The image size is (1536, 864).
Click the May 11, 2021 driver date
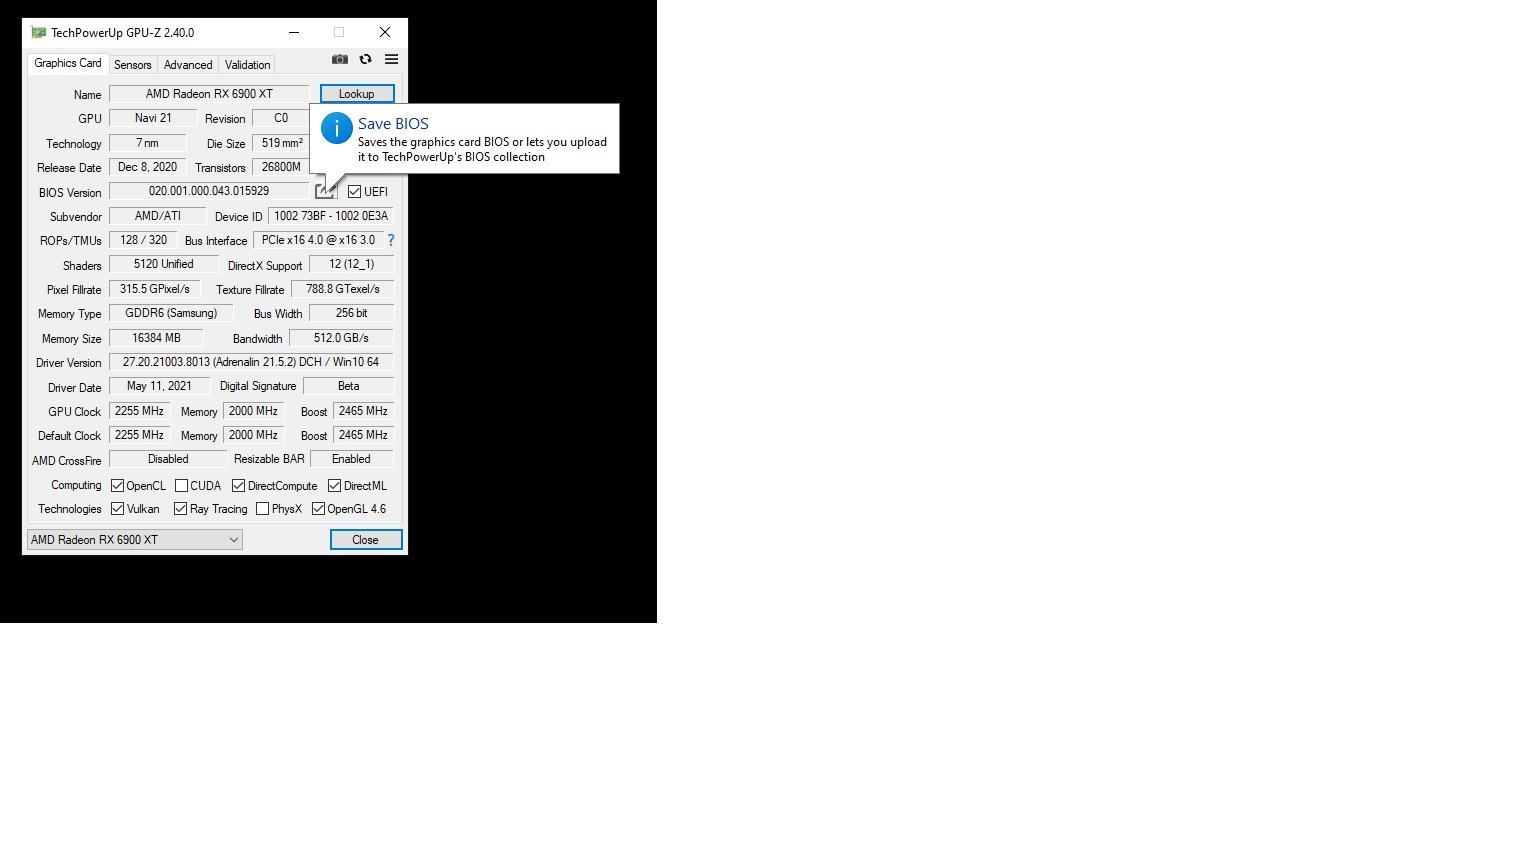click(159, 386)
